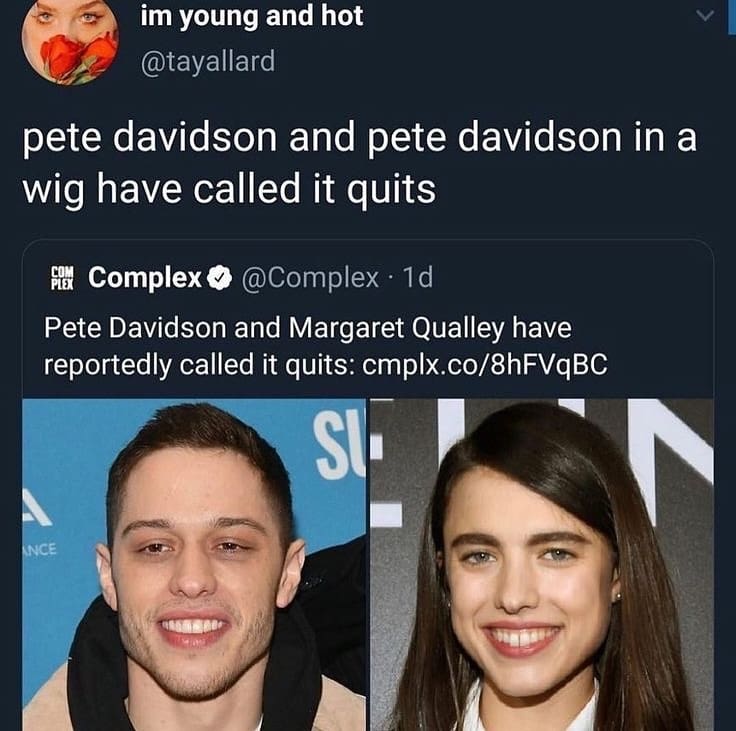This screenshot has height=731, width=736.
Task: Follow the cmplx.co/8hFVqBC link
Action: [485, 365]
